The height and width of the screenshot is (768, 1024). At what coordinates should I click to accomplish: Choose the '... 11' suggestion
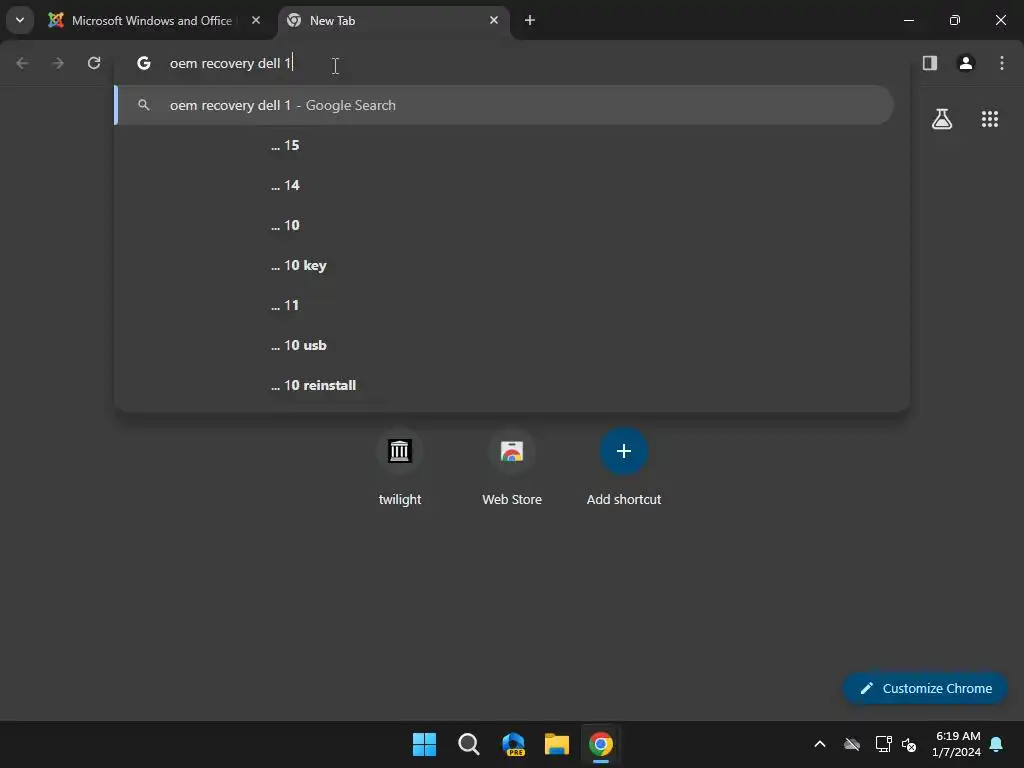(x=504, y=305)
